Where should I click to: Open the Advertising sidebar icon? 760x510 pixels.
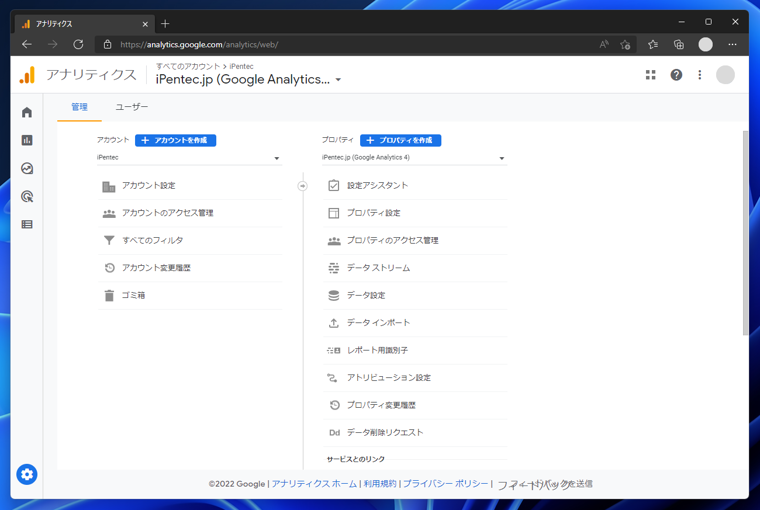point(27,196)
